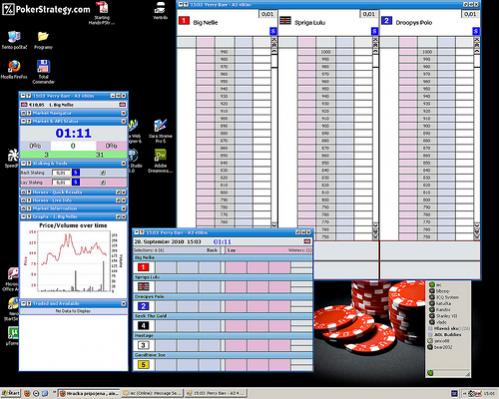Click the red number 1 silk for Big Nellie
This screenshot has width=499, height=399.
coord(143,267)
